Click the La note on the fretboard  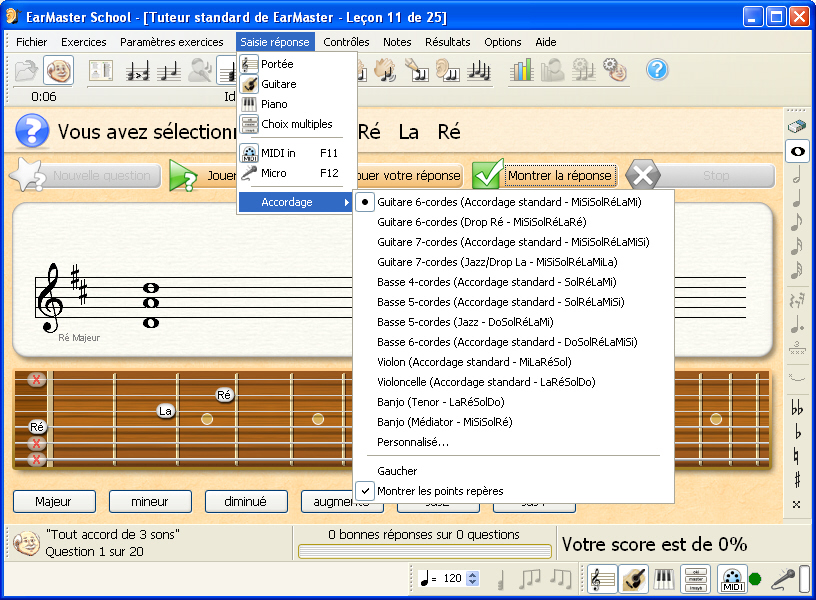[165, 411]
